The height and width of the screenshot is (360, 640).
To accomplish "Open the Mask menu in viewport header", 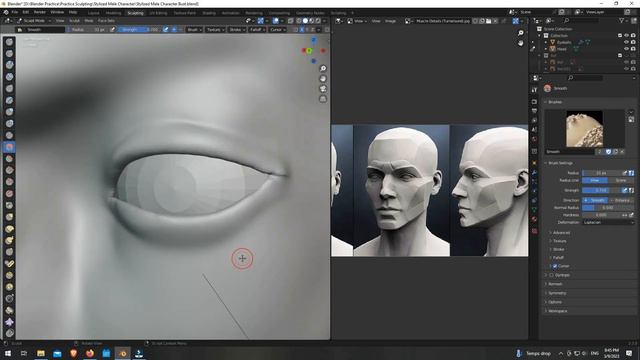I will pos(89,20).
